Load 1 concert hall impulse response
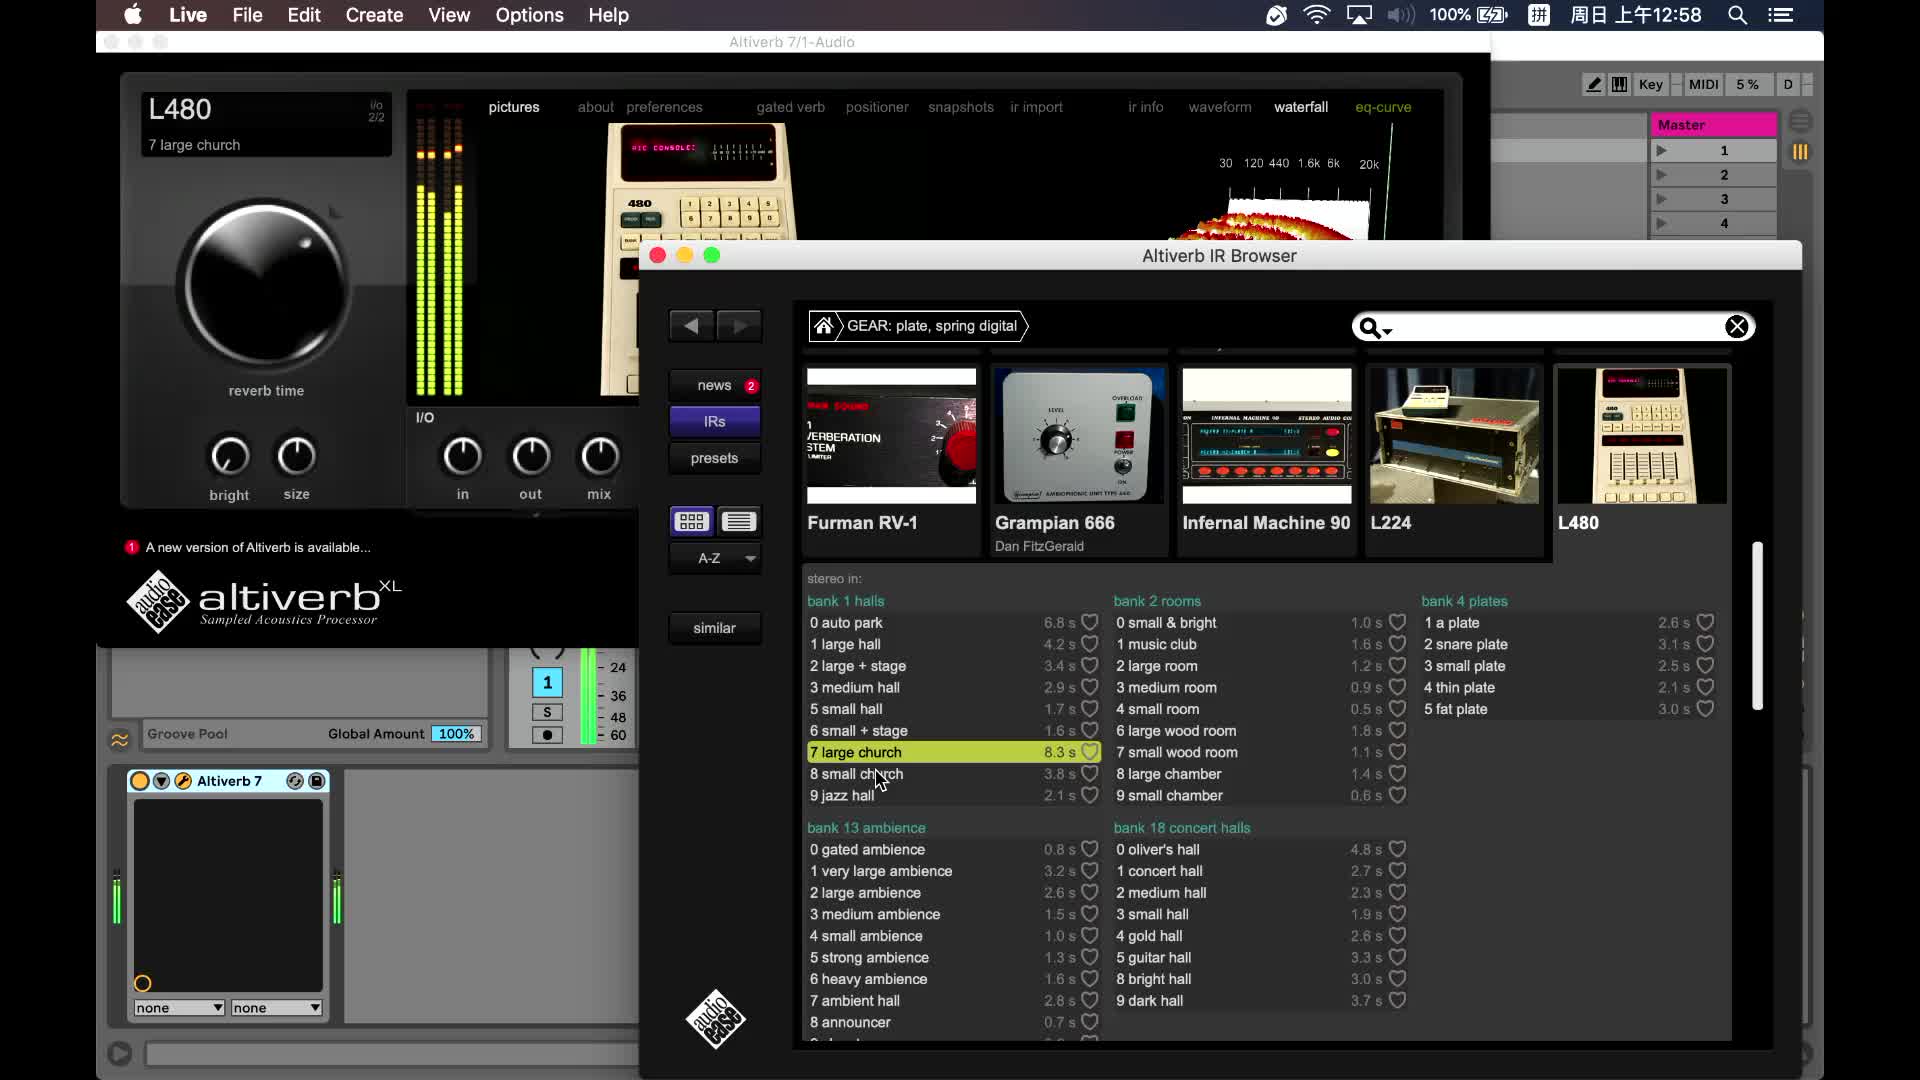 (1261, 871)
